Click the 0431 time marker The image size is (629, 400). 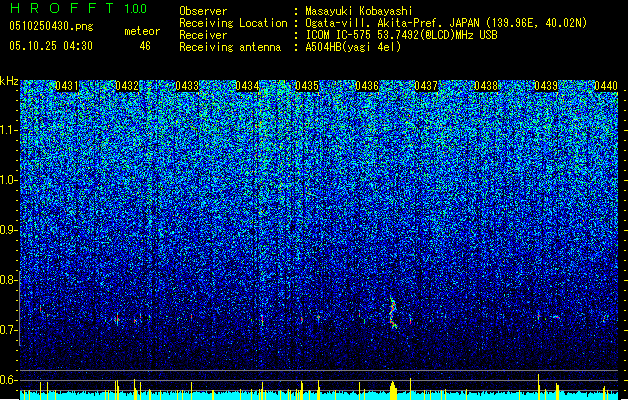[67, 86]
